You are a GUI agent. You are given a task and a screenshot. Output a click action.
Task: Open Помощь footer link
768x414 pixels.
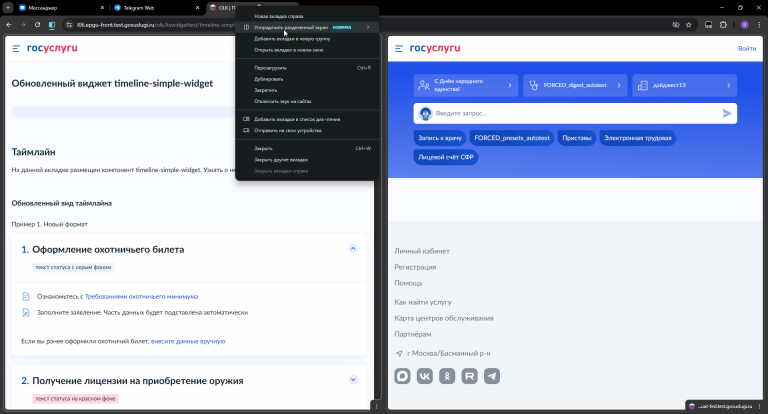click(x=408, y=283)
